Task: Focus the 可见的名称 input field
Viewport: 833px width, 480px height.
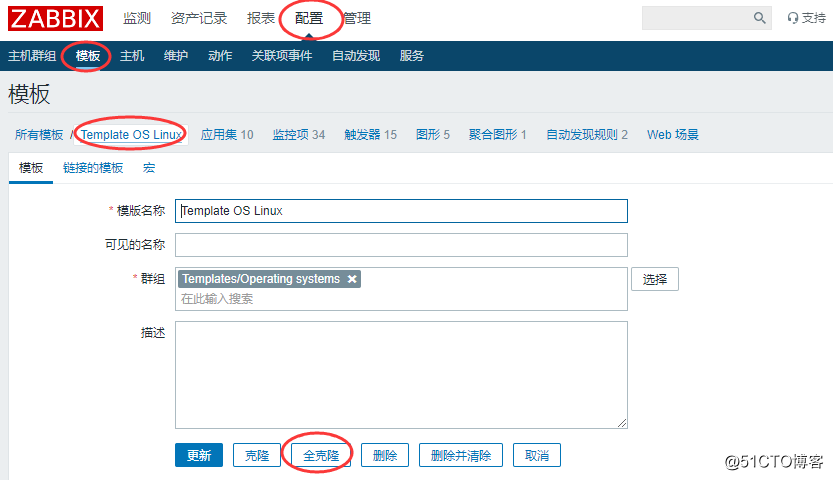Action: click(401, 245)
